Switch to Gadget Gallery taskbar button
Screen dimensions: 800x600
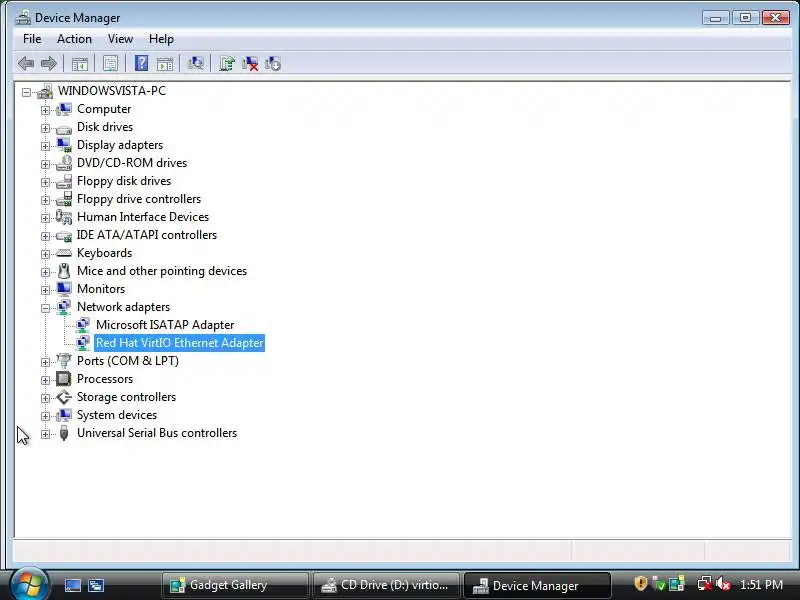click(235, 585)
